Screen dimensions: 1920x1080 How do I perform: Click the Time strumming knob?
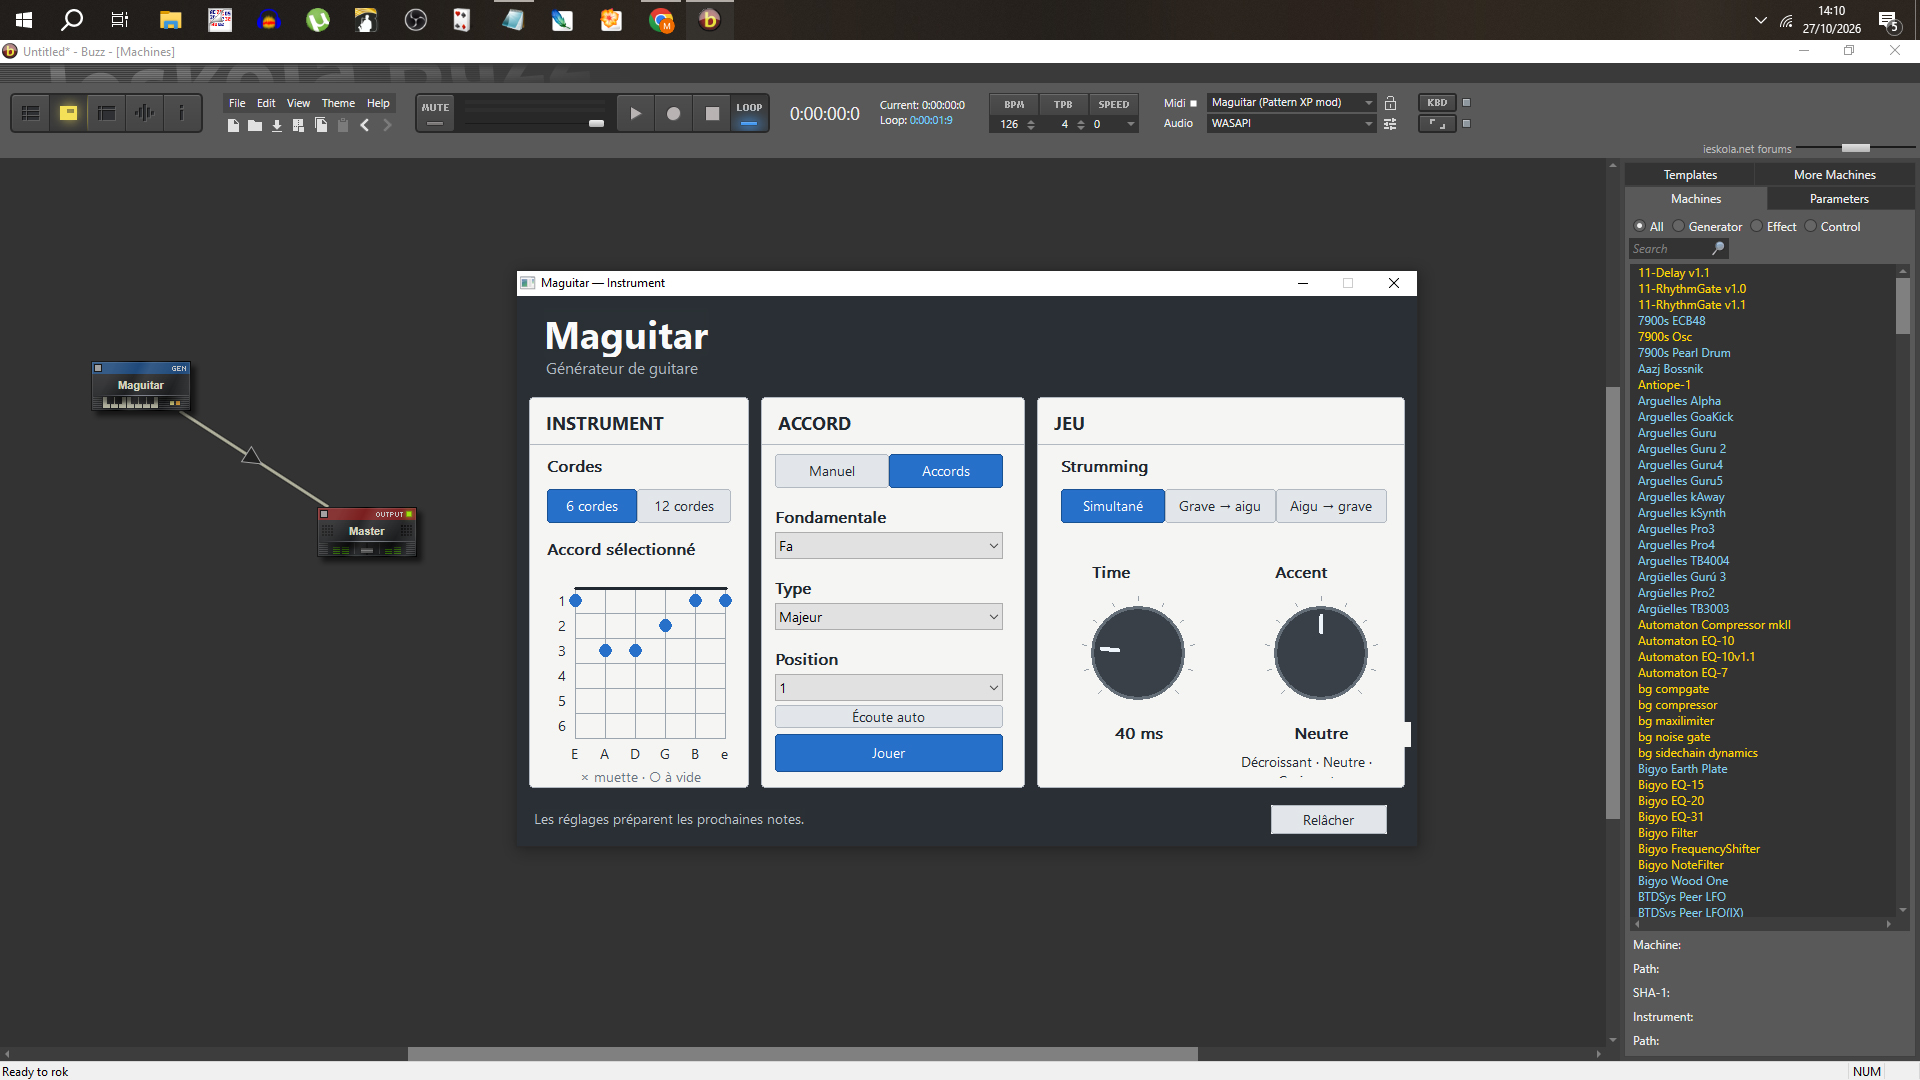1138,653
